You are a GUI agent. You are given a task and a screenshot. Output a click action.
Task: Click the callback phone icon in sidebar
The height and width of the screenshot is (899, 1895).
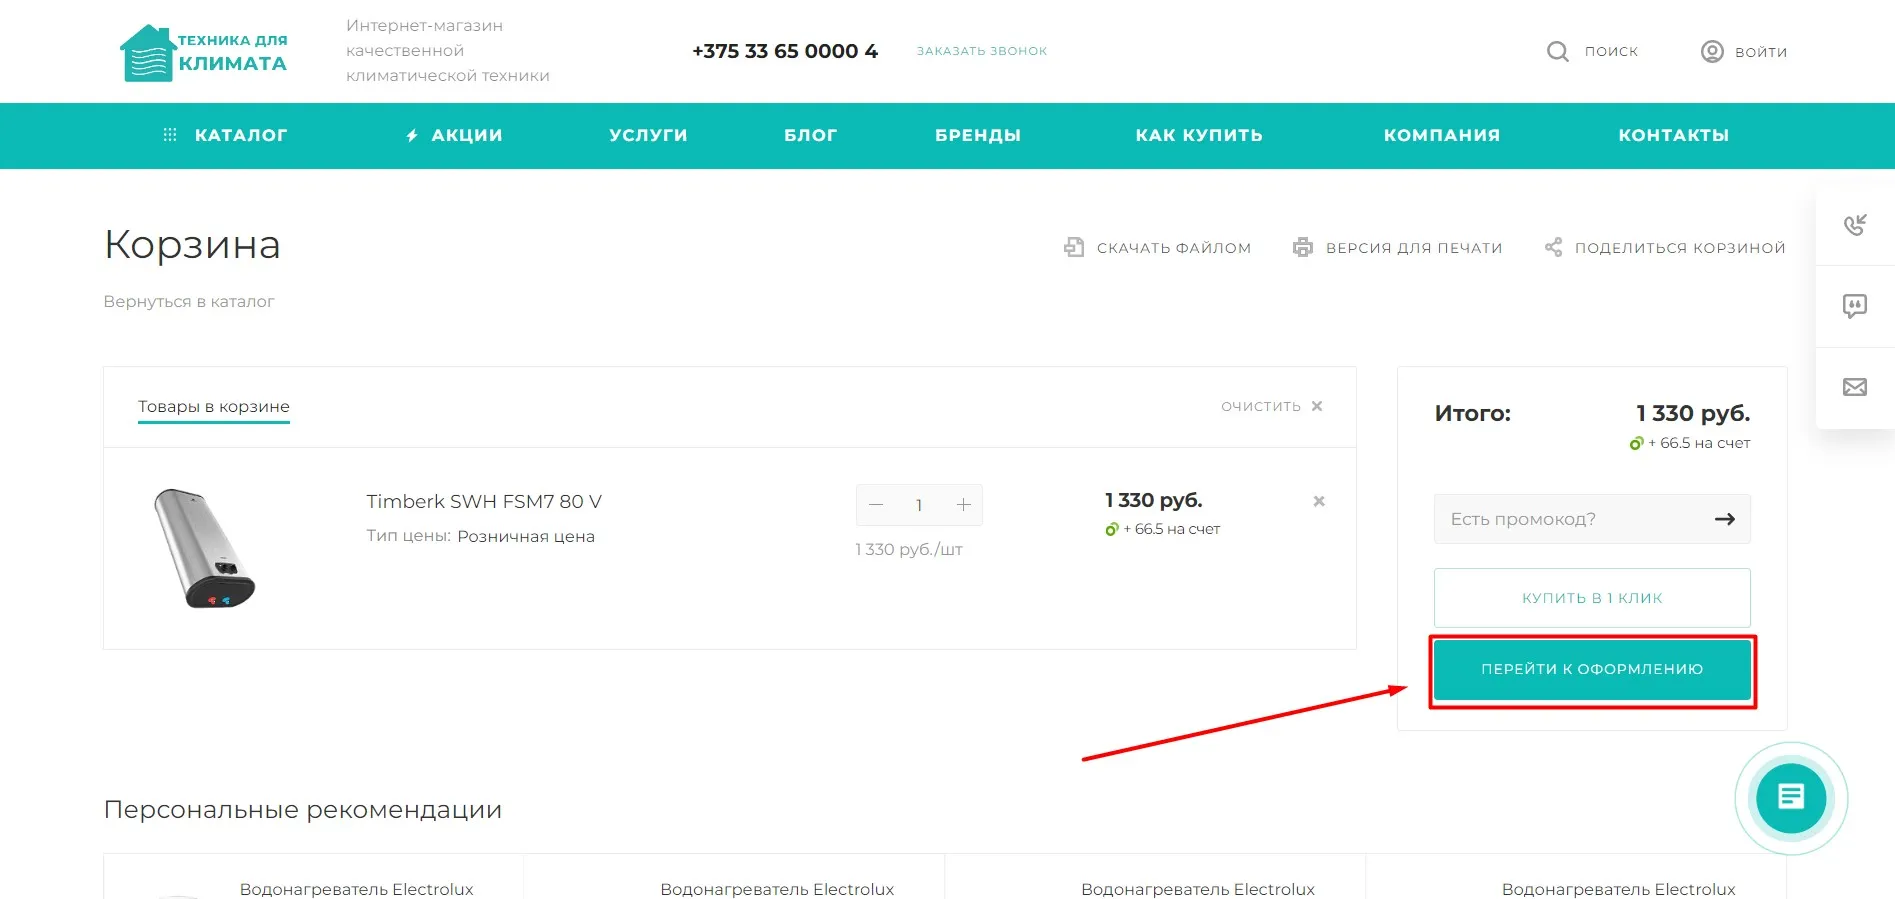point(1855,225)
